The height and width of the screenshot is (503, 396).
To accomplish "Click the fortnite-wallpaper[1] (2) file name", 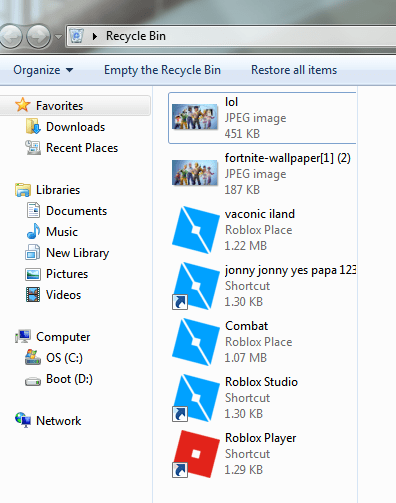I will click(288, 158).
